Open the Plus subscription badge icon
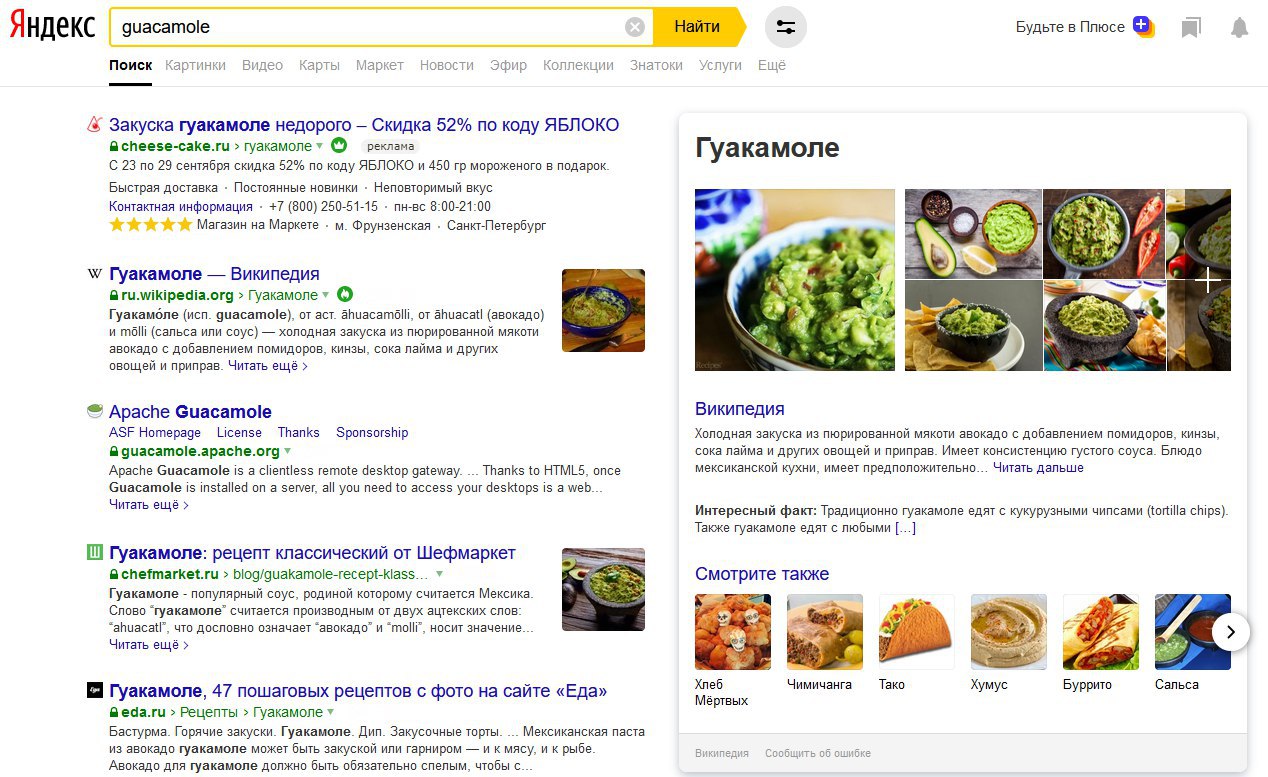 coord(1143,27)
